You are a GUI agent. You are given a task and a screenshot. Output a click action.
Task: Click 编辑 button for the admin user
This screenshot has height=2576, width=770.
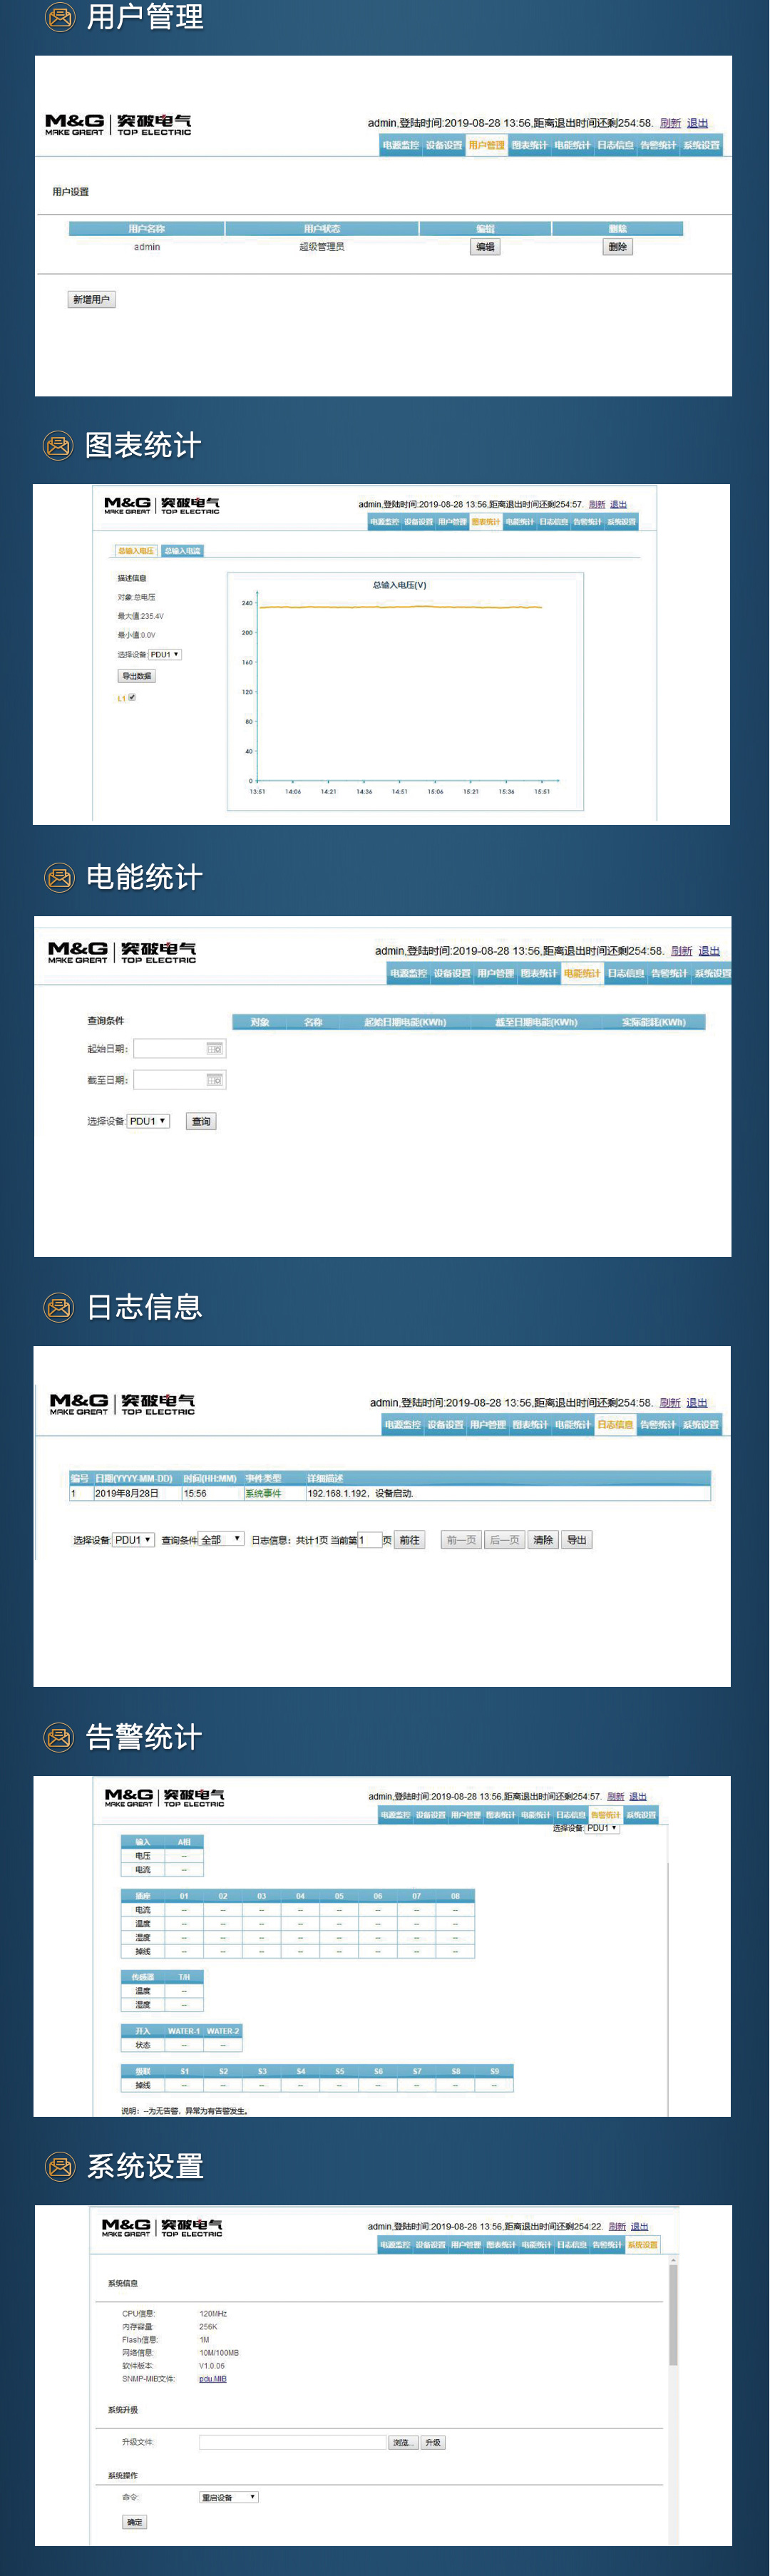pos(485,247)
